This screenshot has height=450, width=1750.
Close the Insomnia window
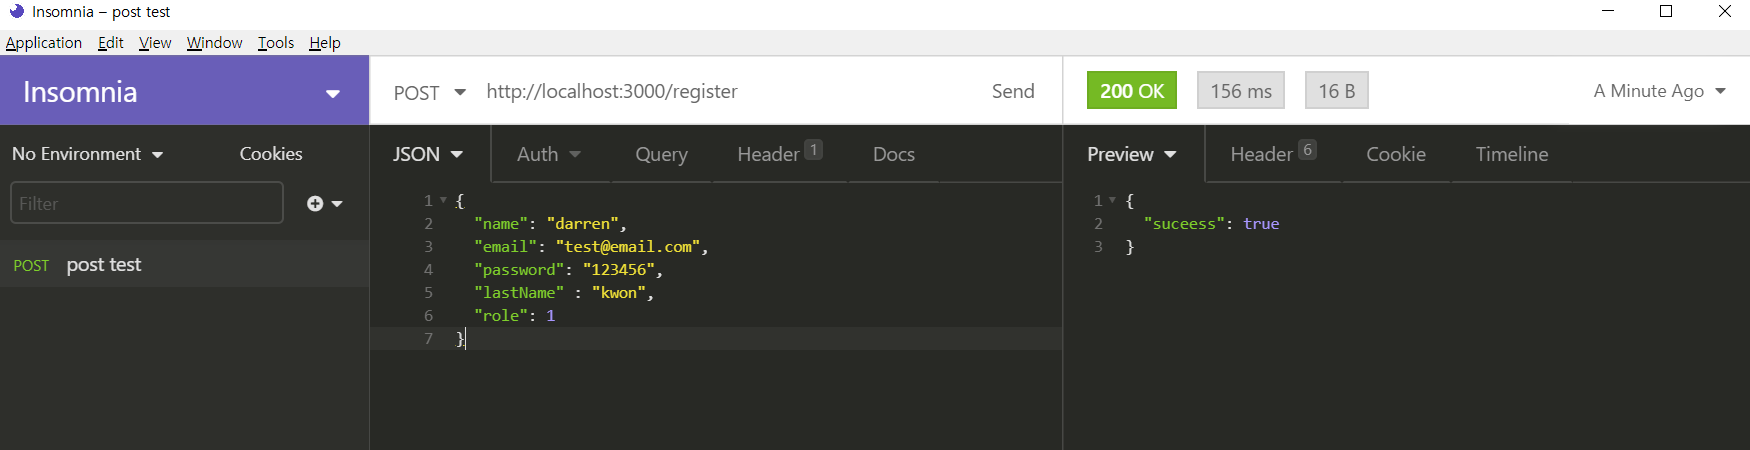[1725, 11]
